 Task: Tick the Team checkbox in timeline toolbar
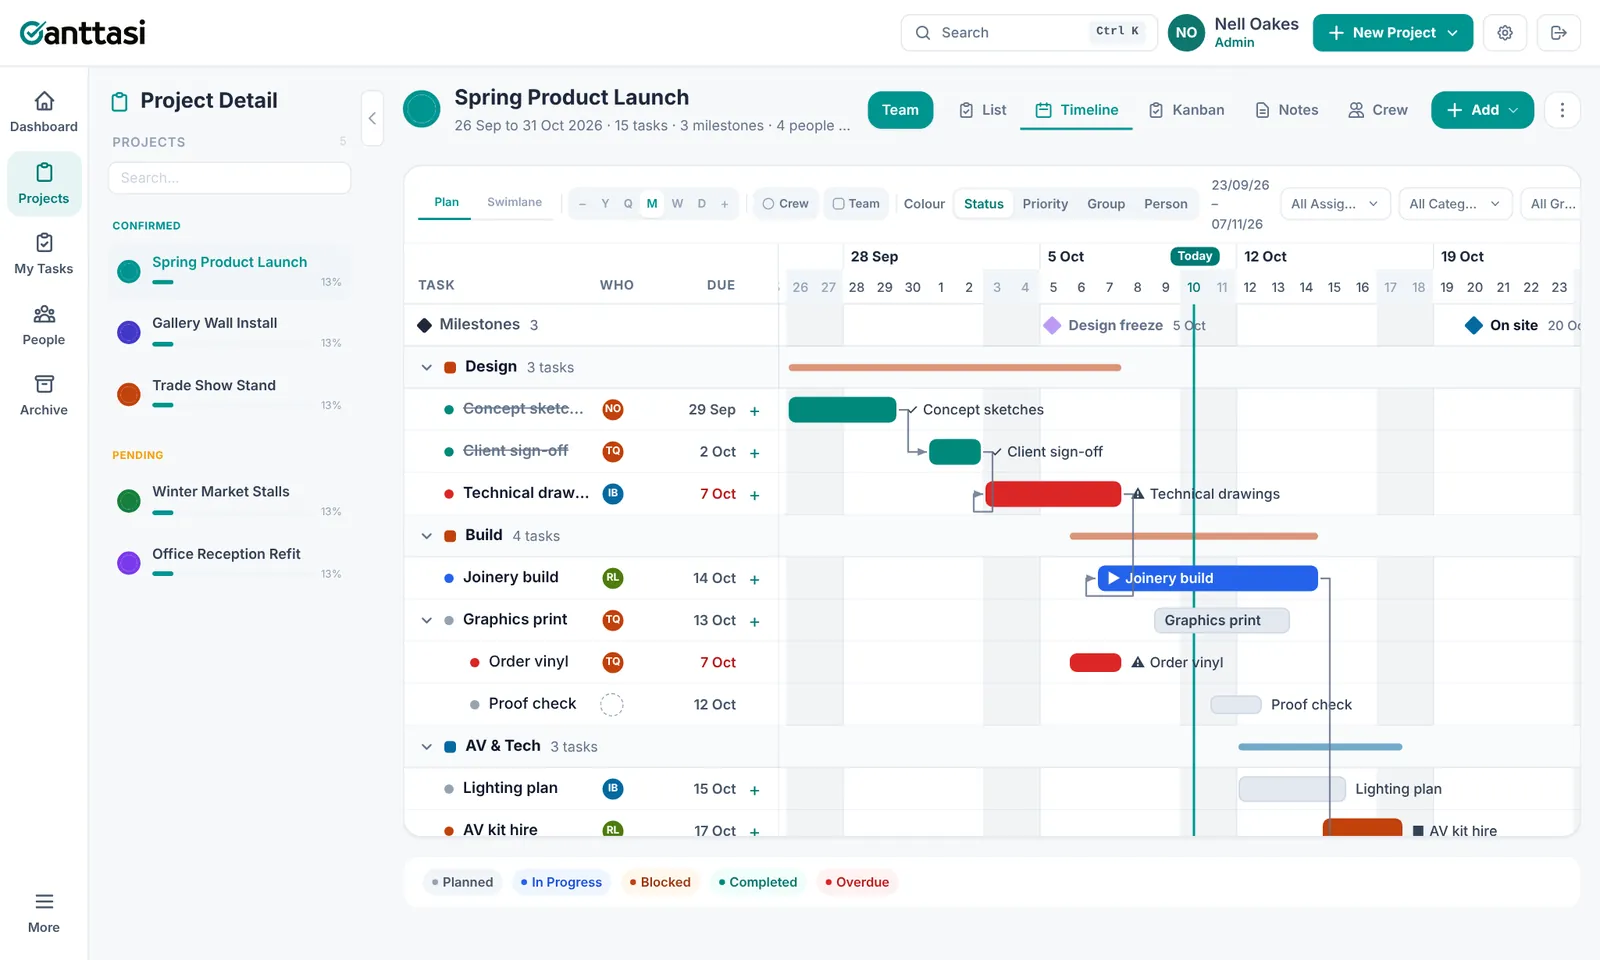click(x=856, y=204)
